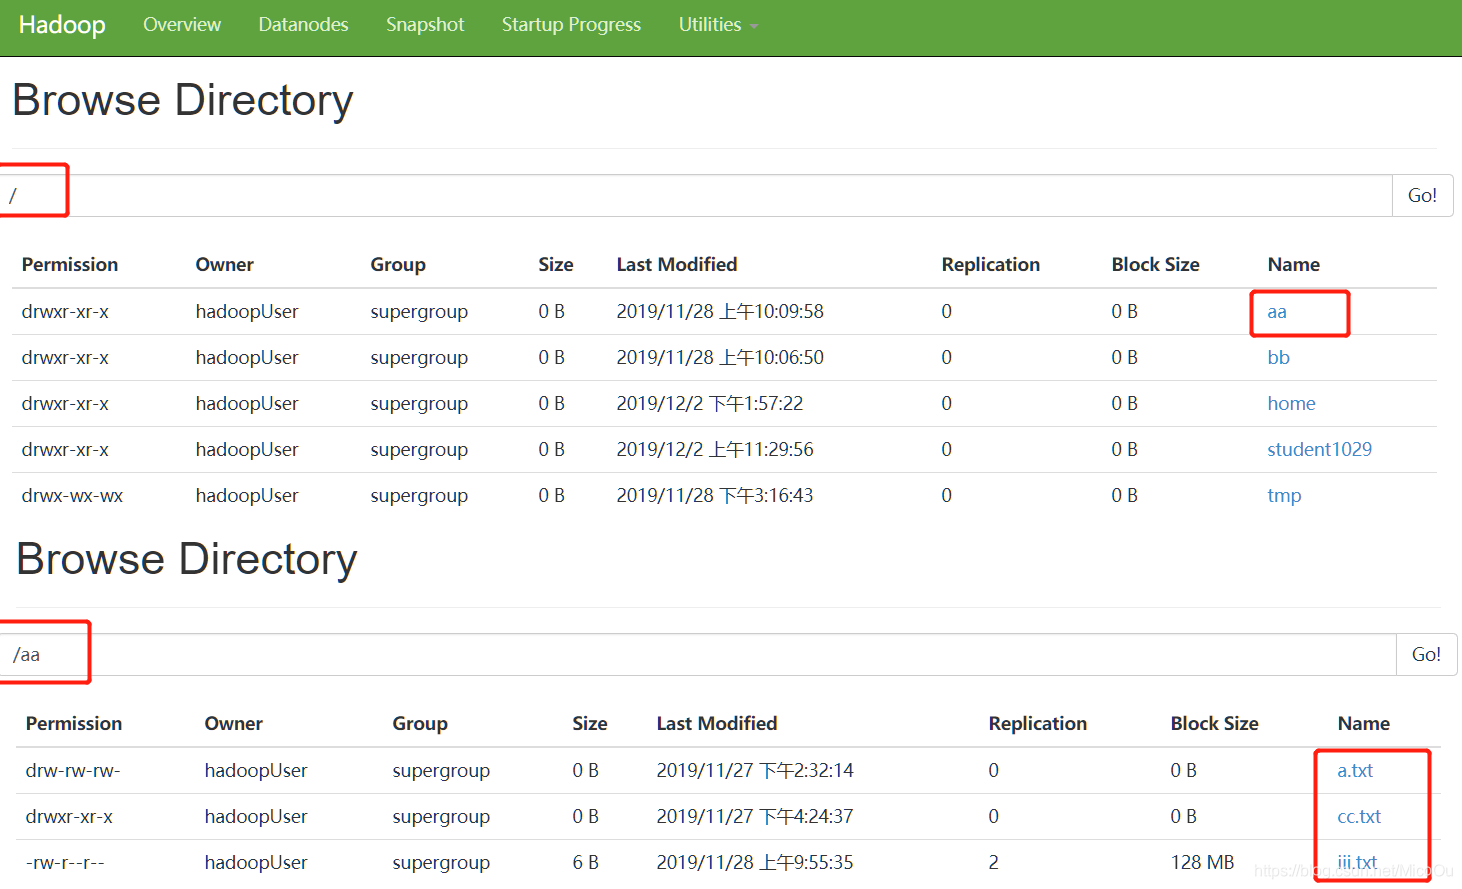Screen dimensions: 1462x889
Task: Select the Permission header in the first table
Action: coord(70,265)
